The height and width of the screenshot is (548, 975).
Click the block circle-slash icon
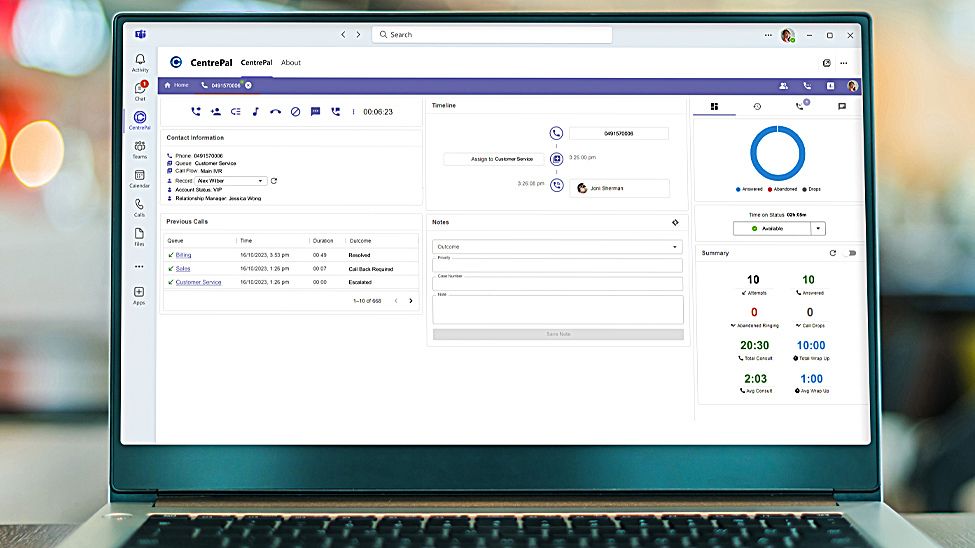tap(295, 111)
